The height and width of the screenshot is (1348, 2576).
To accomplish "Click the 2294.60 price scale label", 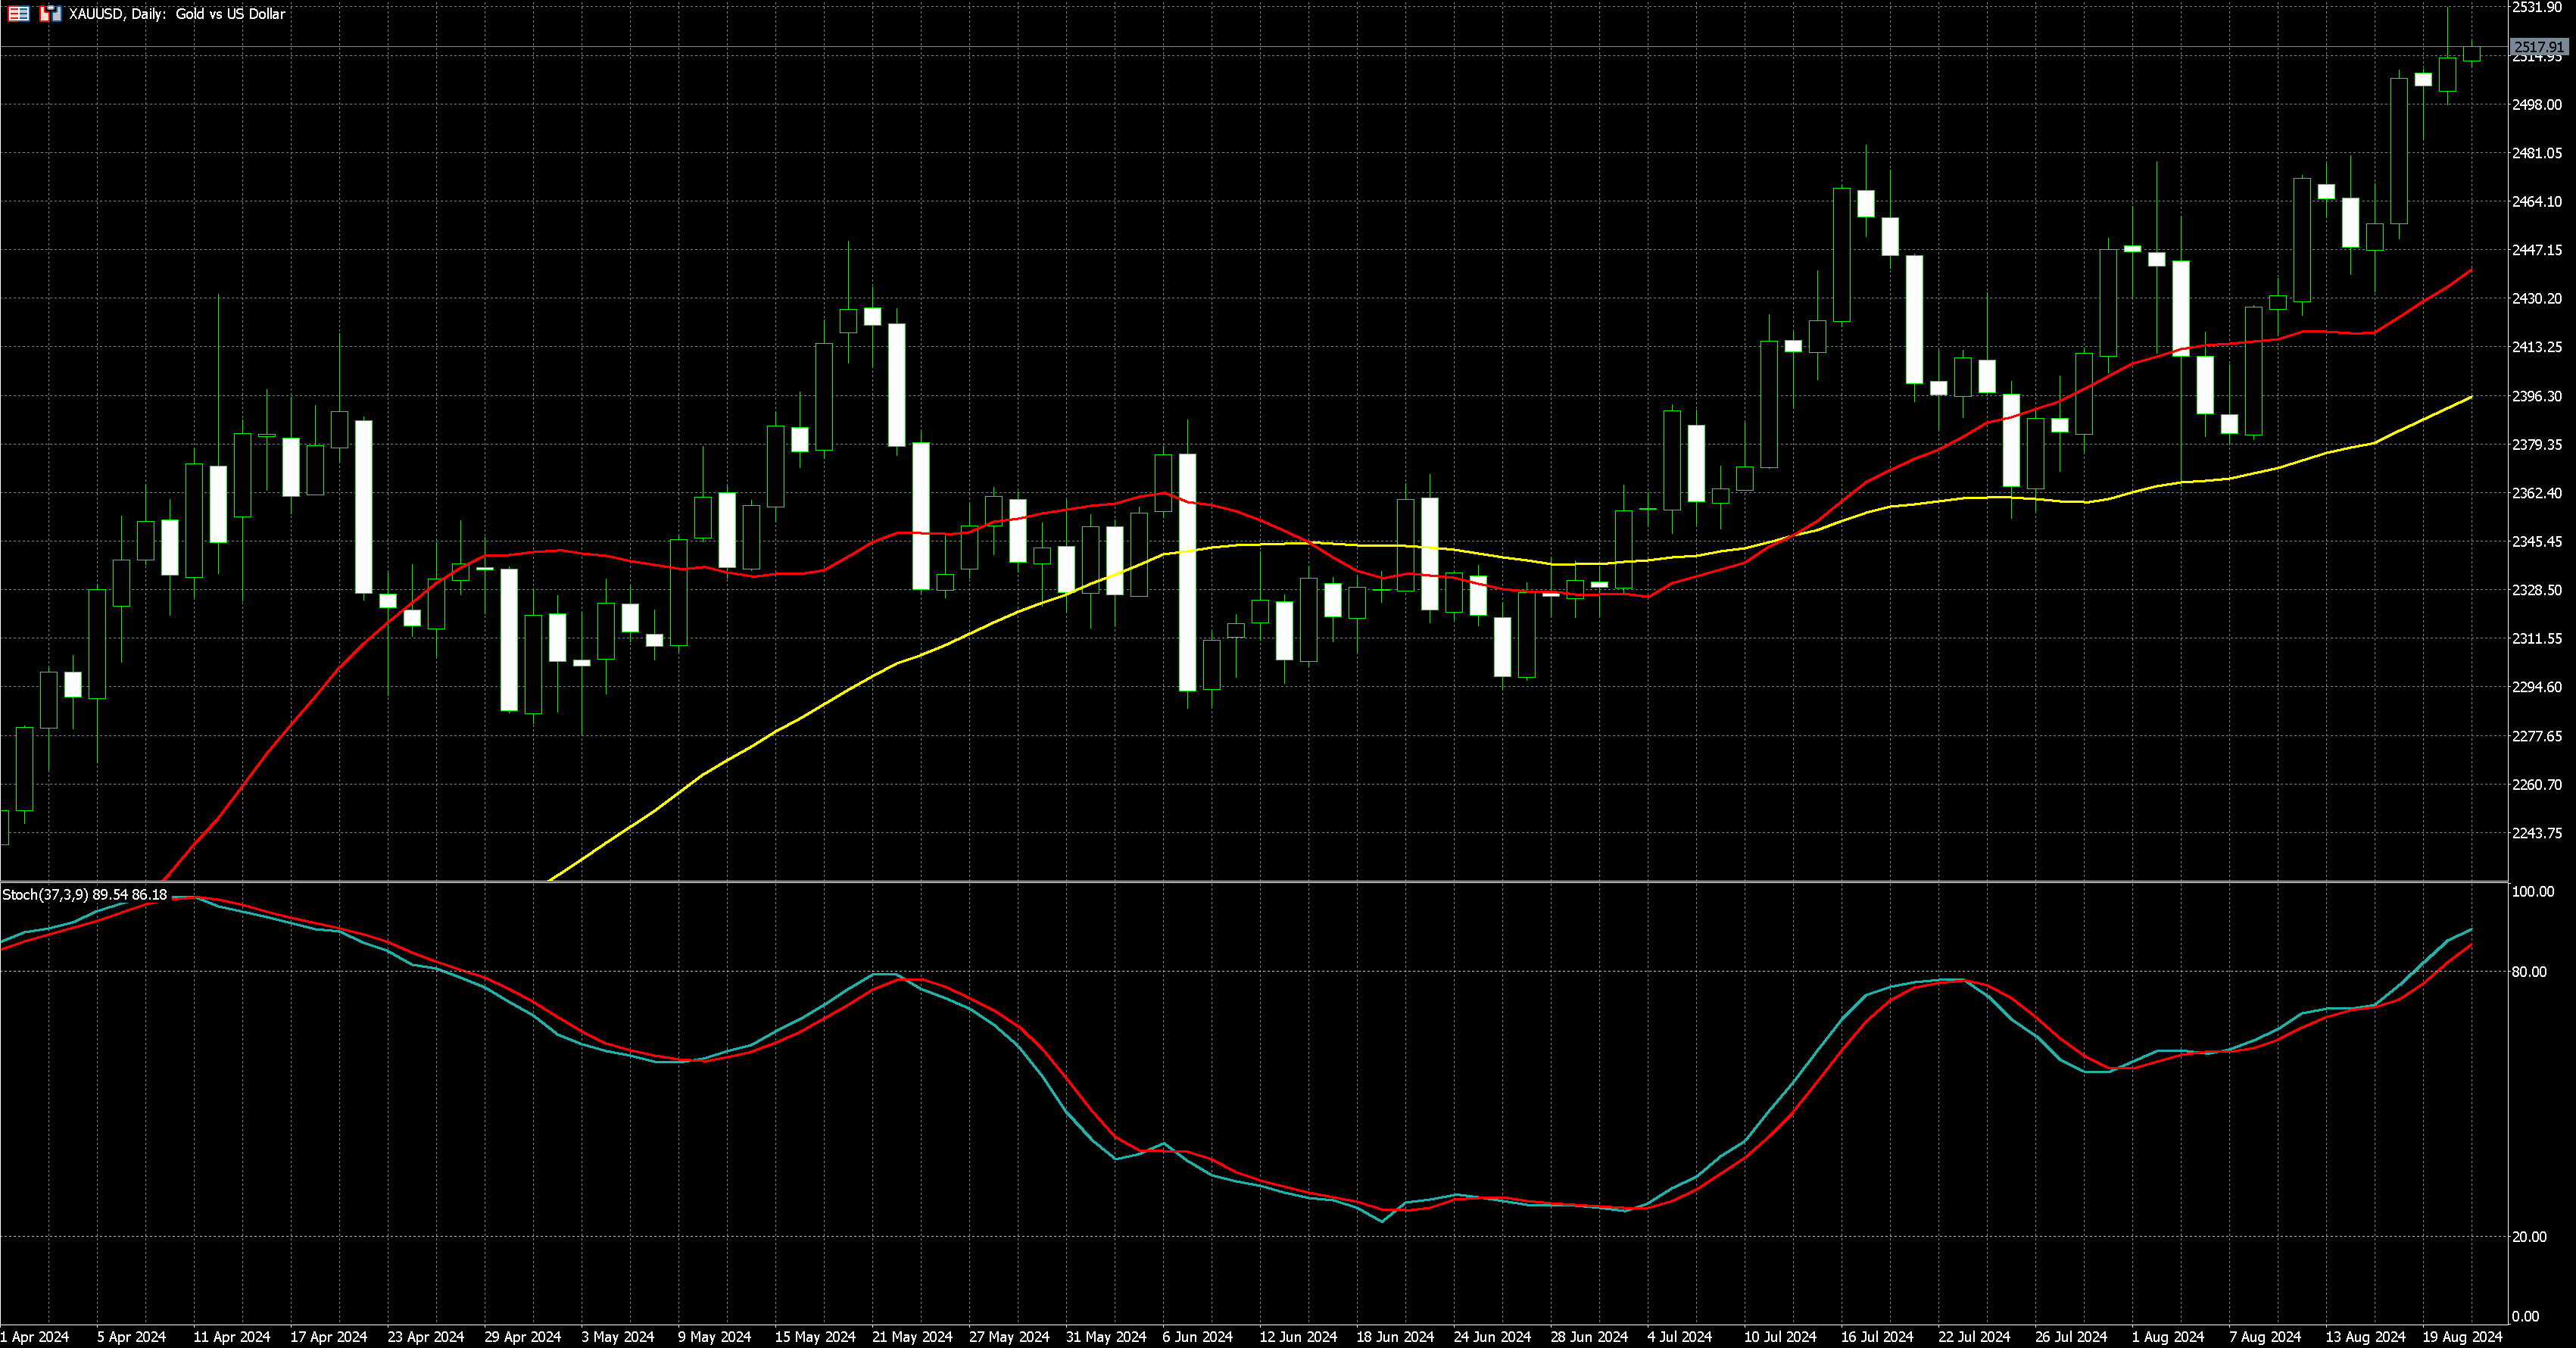I will pyautogui.click(x=2537, y=687).
